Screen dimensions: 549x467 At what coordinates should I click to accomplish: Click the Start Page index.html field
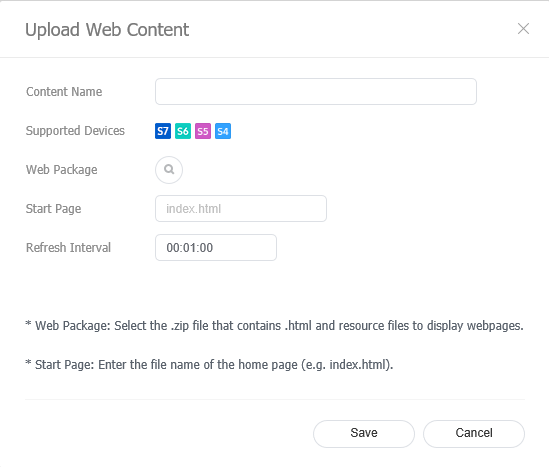coord(241,209)
